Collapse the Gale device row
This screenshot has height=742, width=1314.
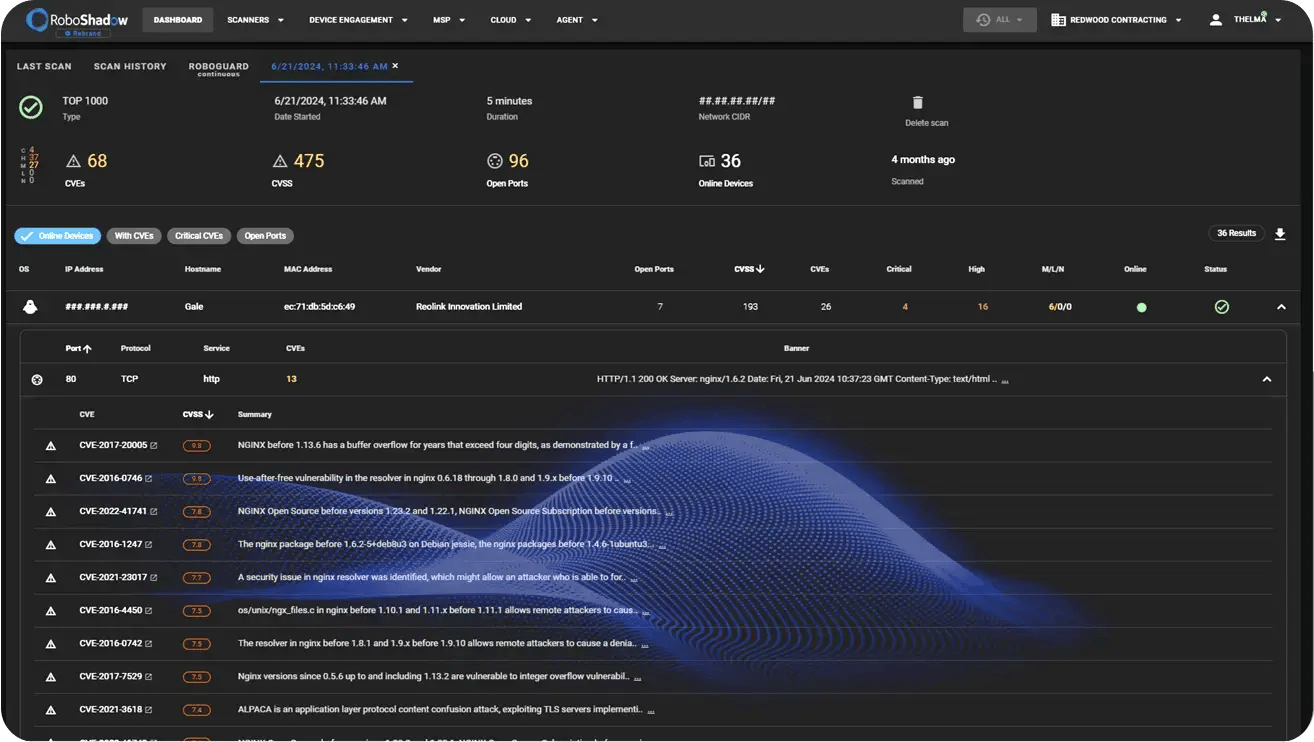[1281, 307]
